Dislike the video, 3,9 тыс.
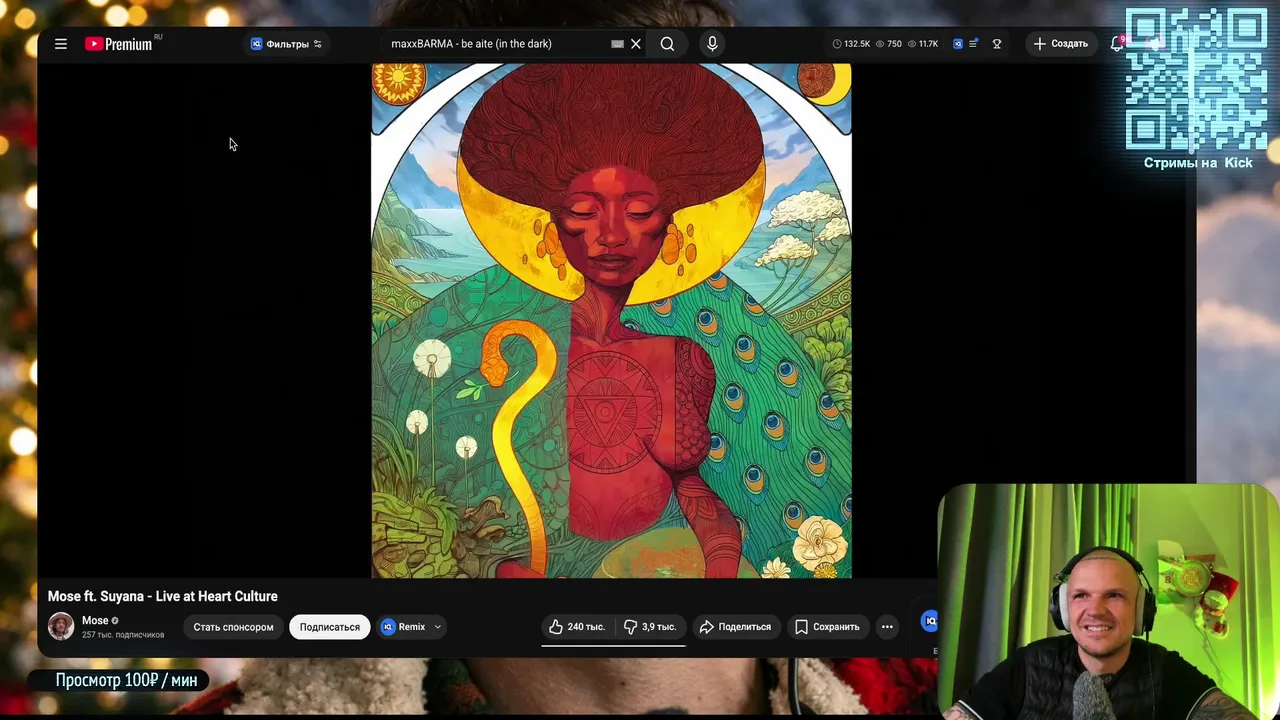 pos(650,627)
